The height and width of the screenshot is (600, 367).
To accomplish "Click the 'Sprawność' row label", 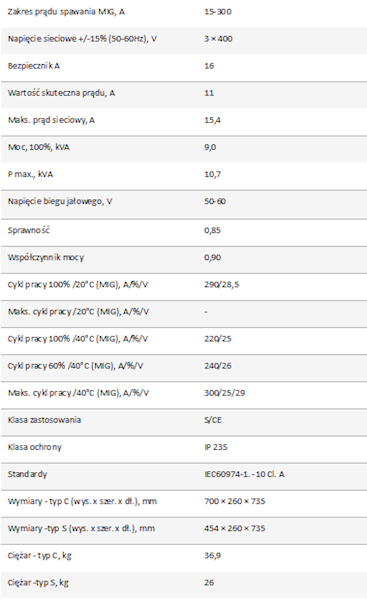I will (x=29, y=230).
